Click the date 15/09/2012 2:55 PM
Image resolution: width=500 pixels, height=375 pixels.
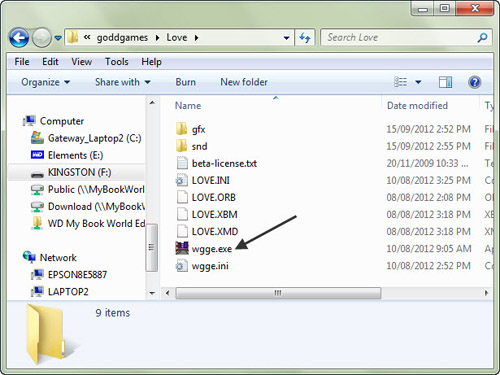(428, 146)
